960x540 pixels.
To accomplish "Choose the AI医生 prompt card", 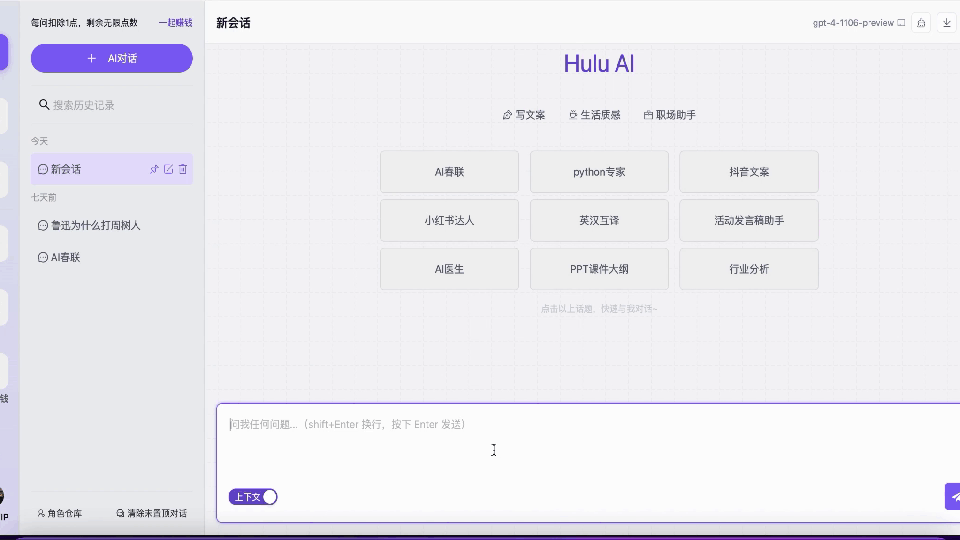I will (x=449, y=269).
